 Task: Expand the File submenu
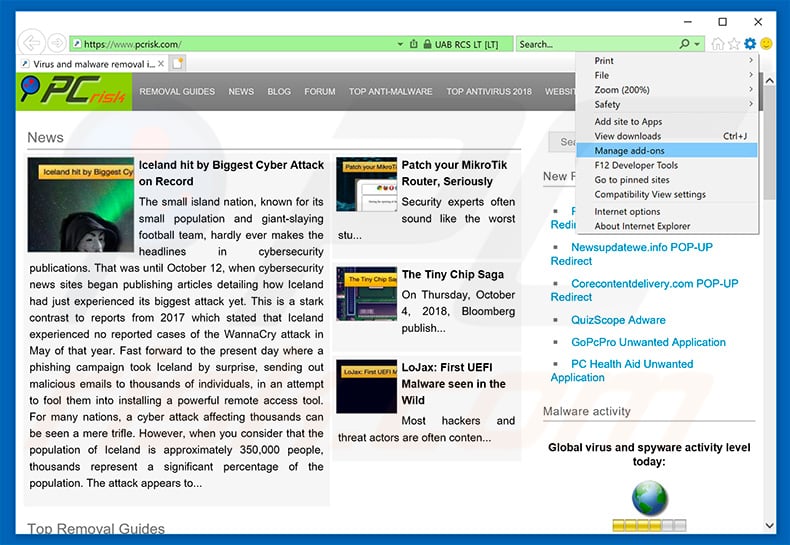[x=668, y=75]
